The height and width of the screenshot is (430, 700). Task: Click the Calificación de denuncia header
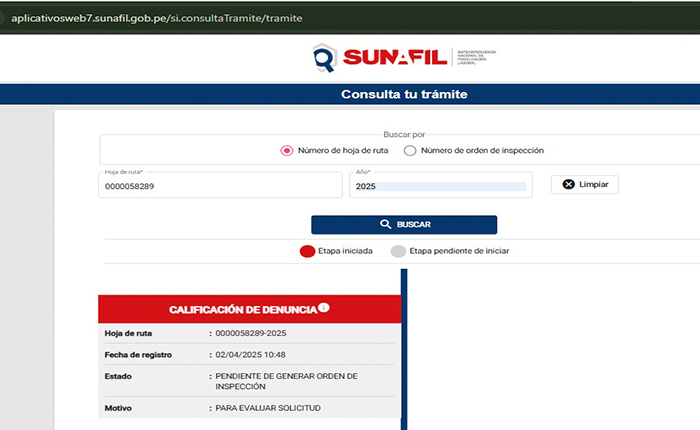pyautogui.click(x=250, y=309)
